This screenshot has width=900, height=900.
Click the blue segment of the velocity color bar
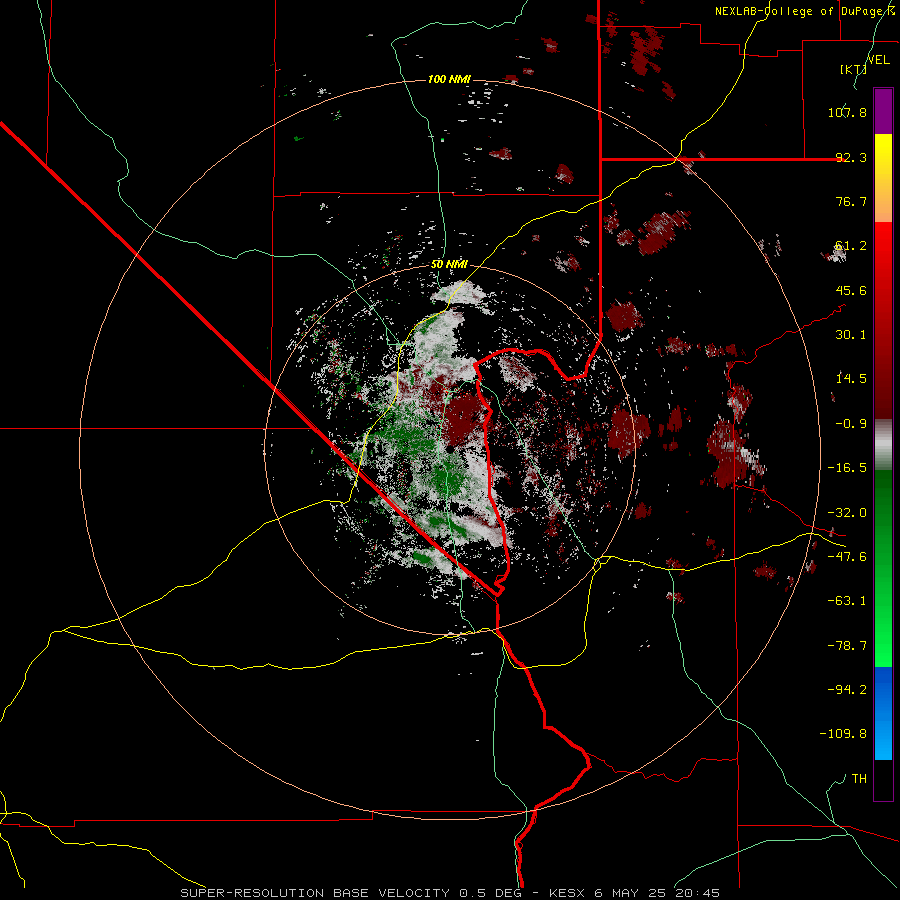(883, 713)
